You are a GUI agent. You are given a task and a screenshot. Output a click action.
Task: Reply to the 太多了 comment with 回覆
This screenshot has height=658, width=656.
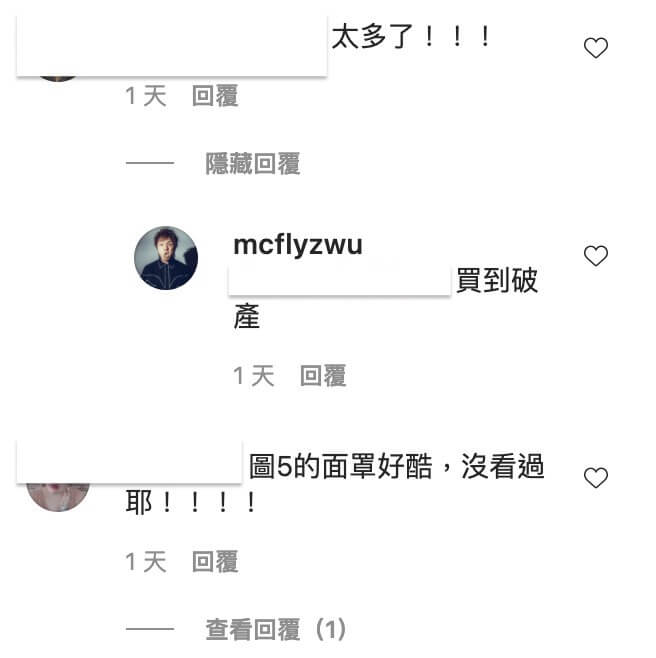[215, 96]
